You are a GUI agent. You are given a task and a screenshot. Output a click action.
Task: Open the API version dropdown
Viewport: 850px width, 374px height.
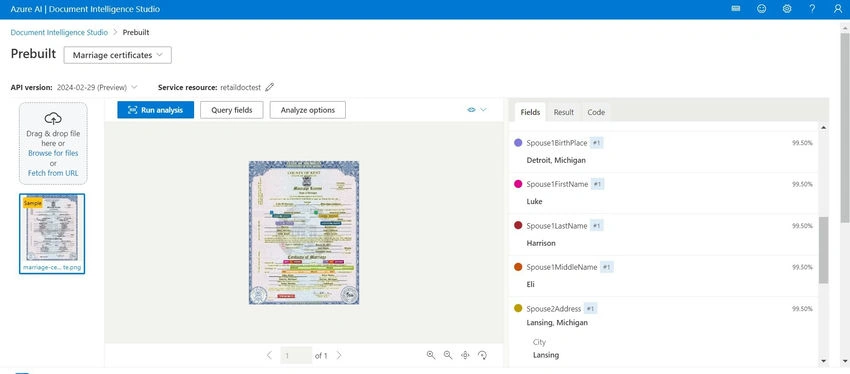[x=97, y=87]
